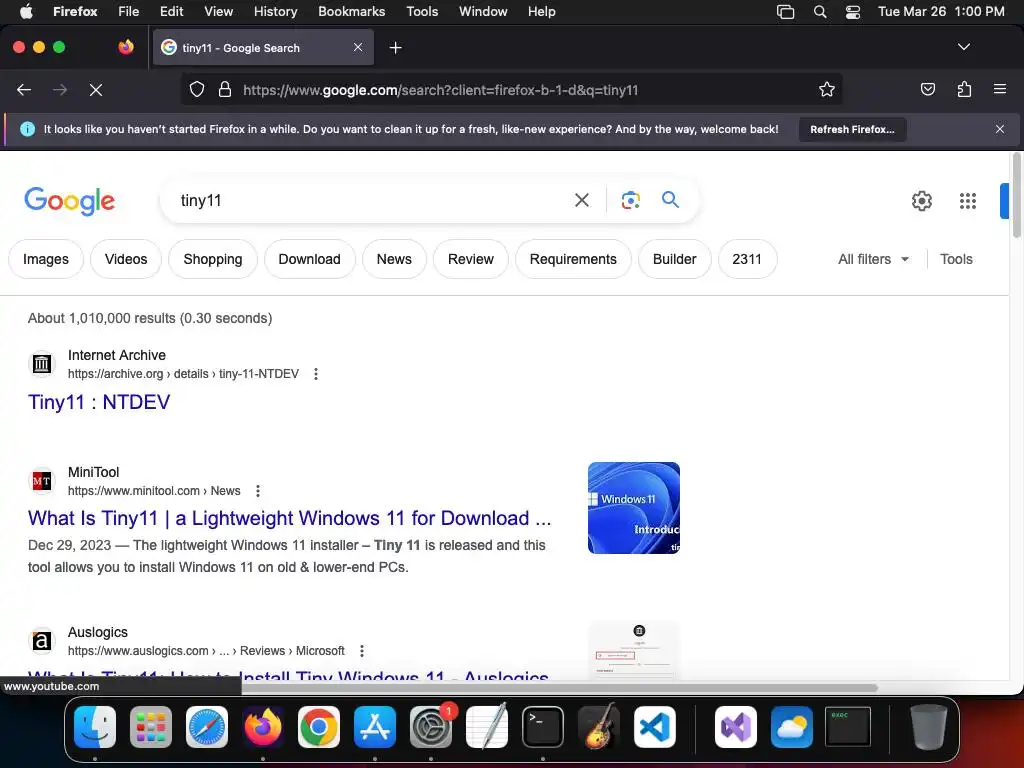Filter results by Videos
Viewport: 1024px width, 768px height.
coord(126,259)
